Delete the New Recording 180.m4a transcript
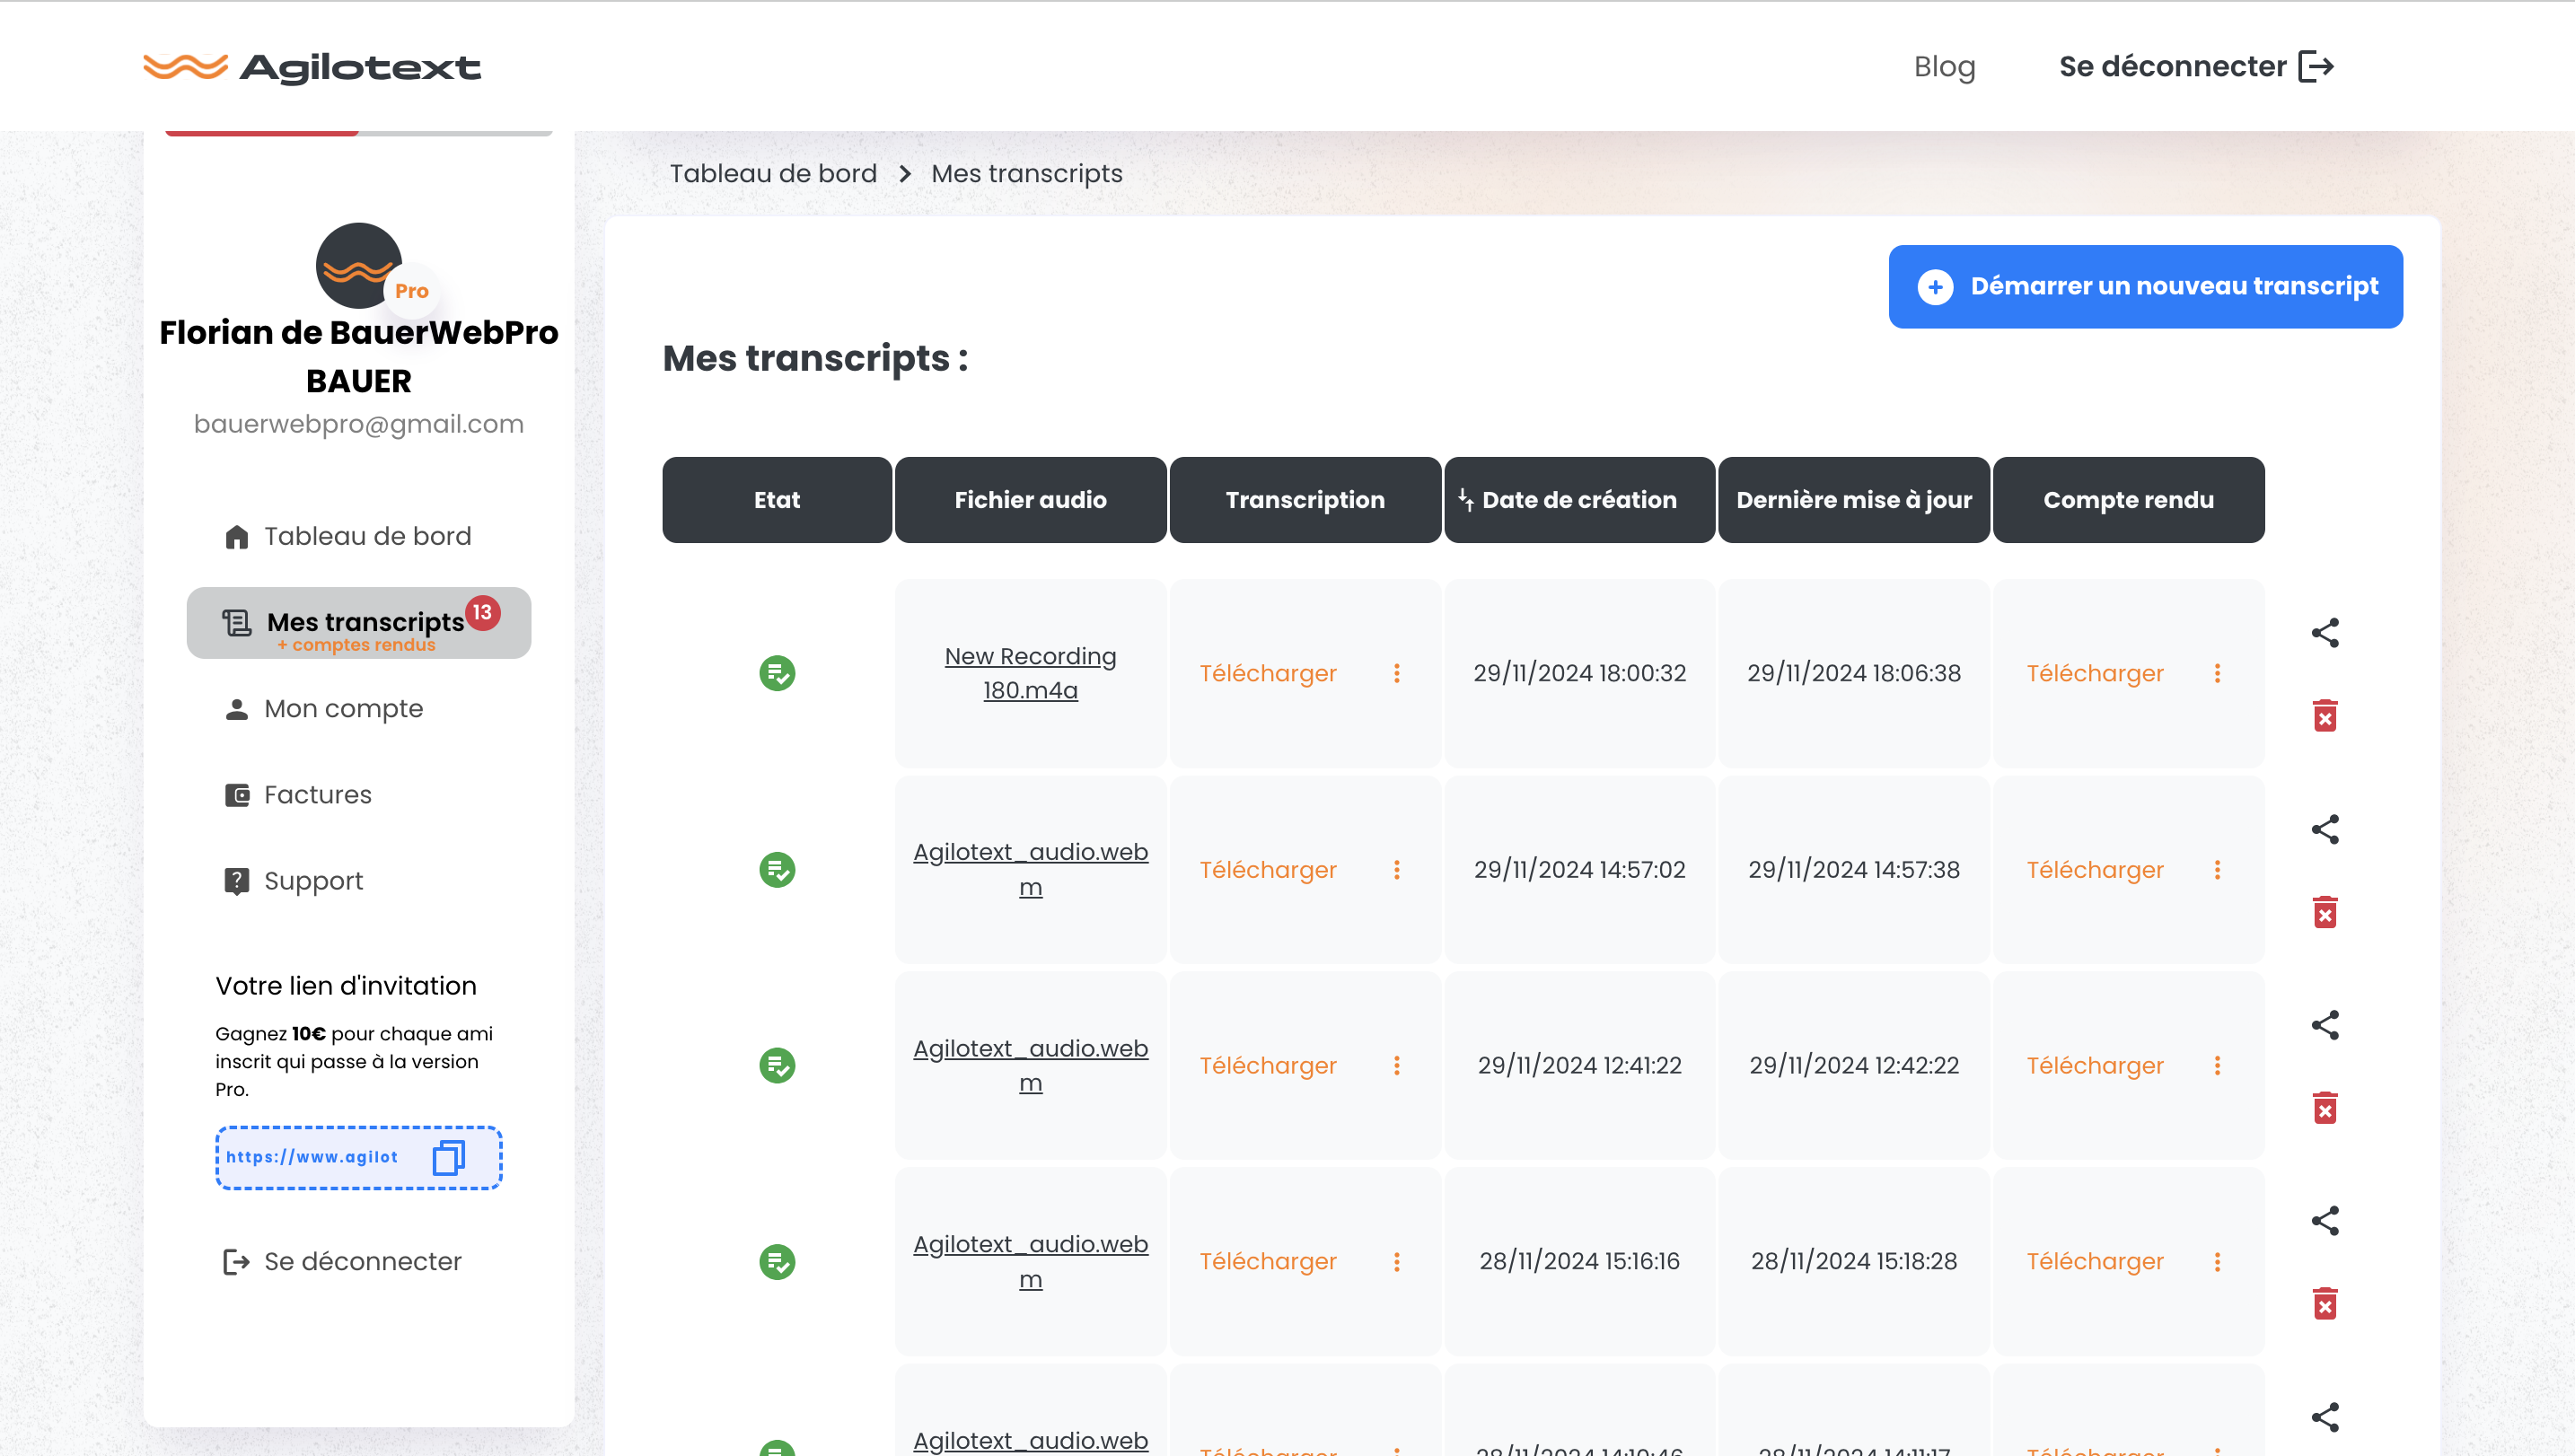 click(x=2325, y=715)
